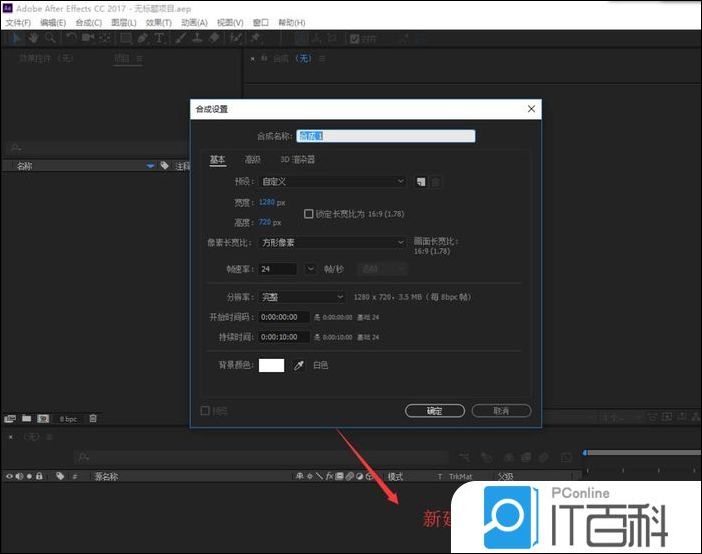Enable the 锁定长宽比 checkbox
The height and width of the screenshot is (554, 702).
(308, 213)
